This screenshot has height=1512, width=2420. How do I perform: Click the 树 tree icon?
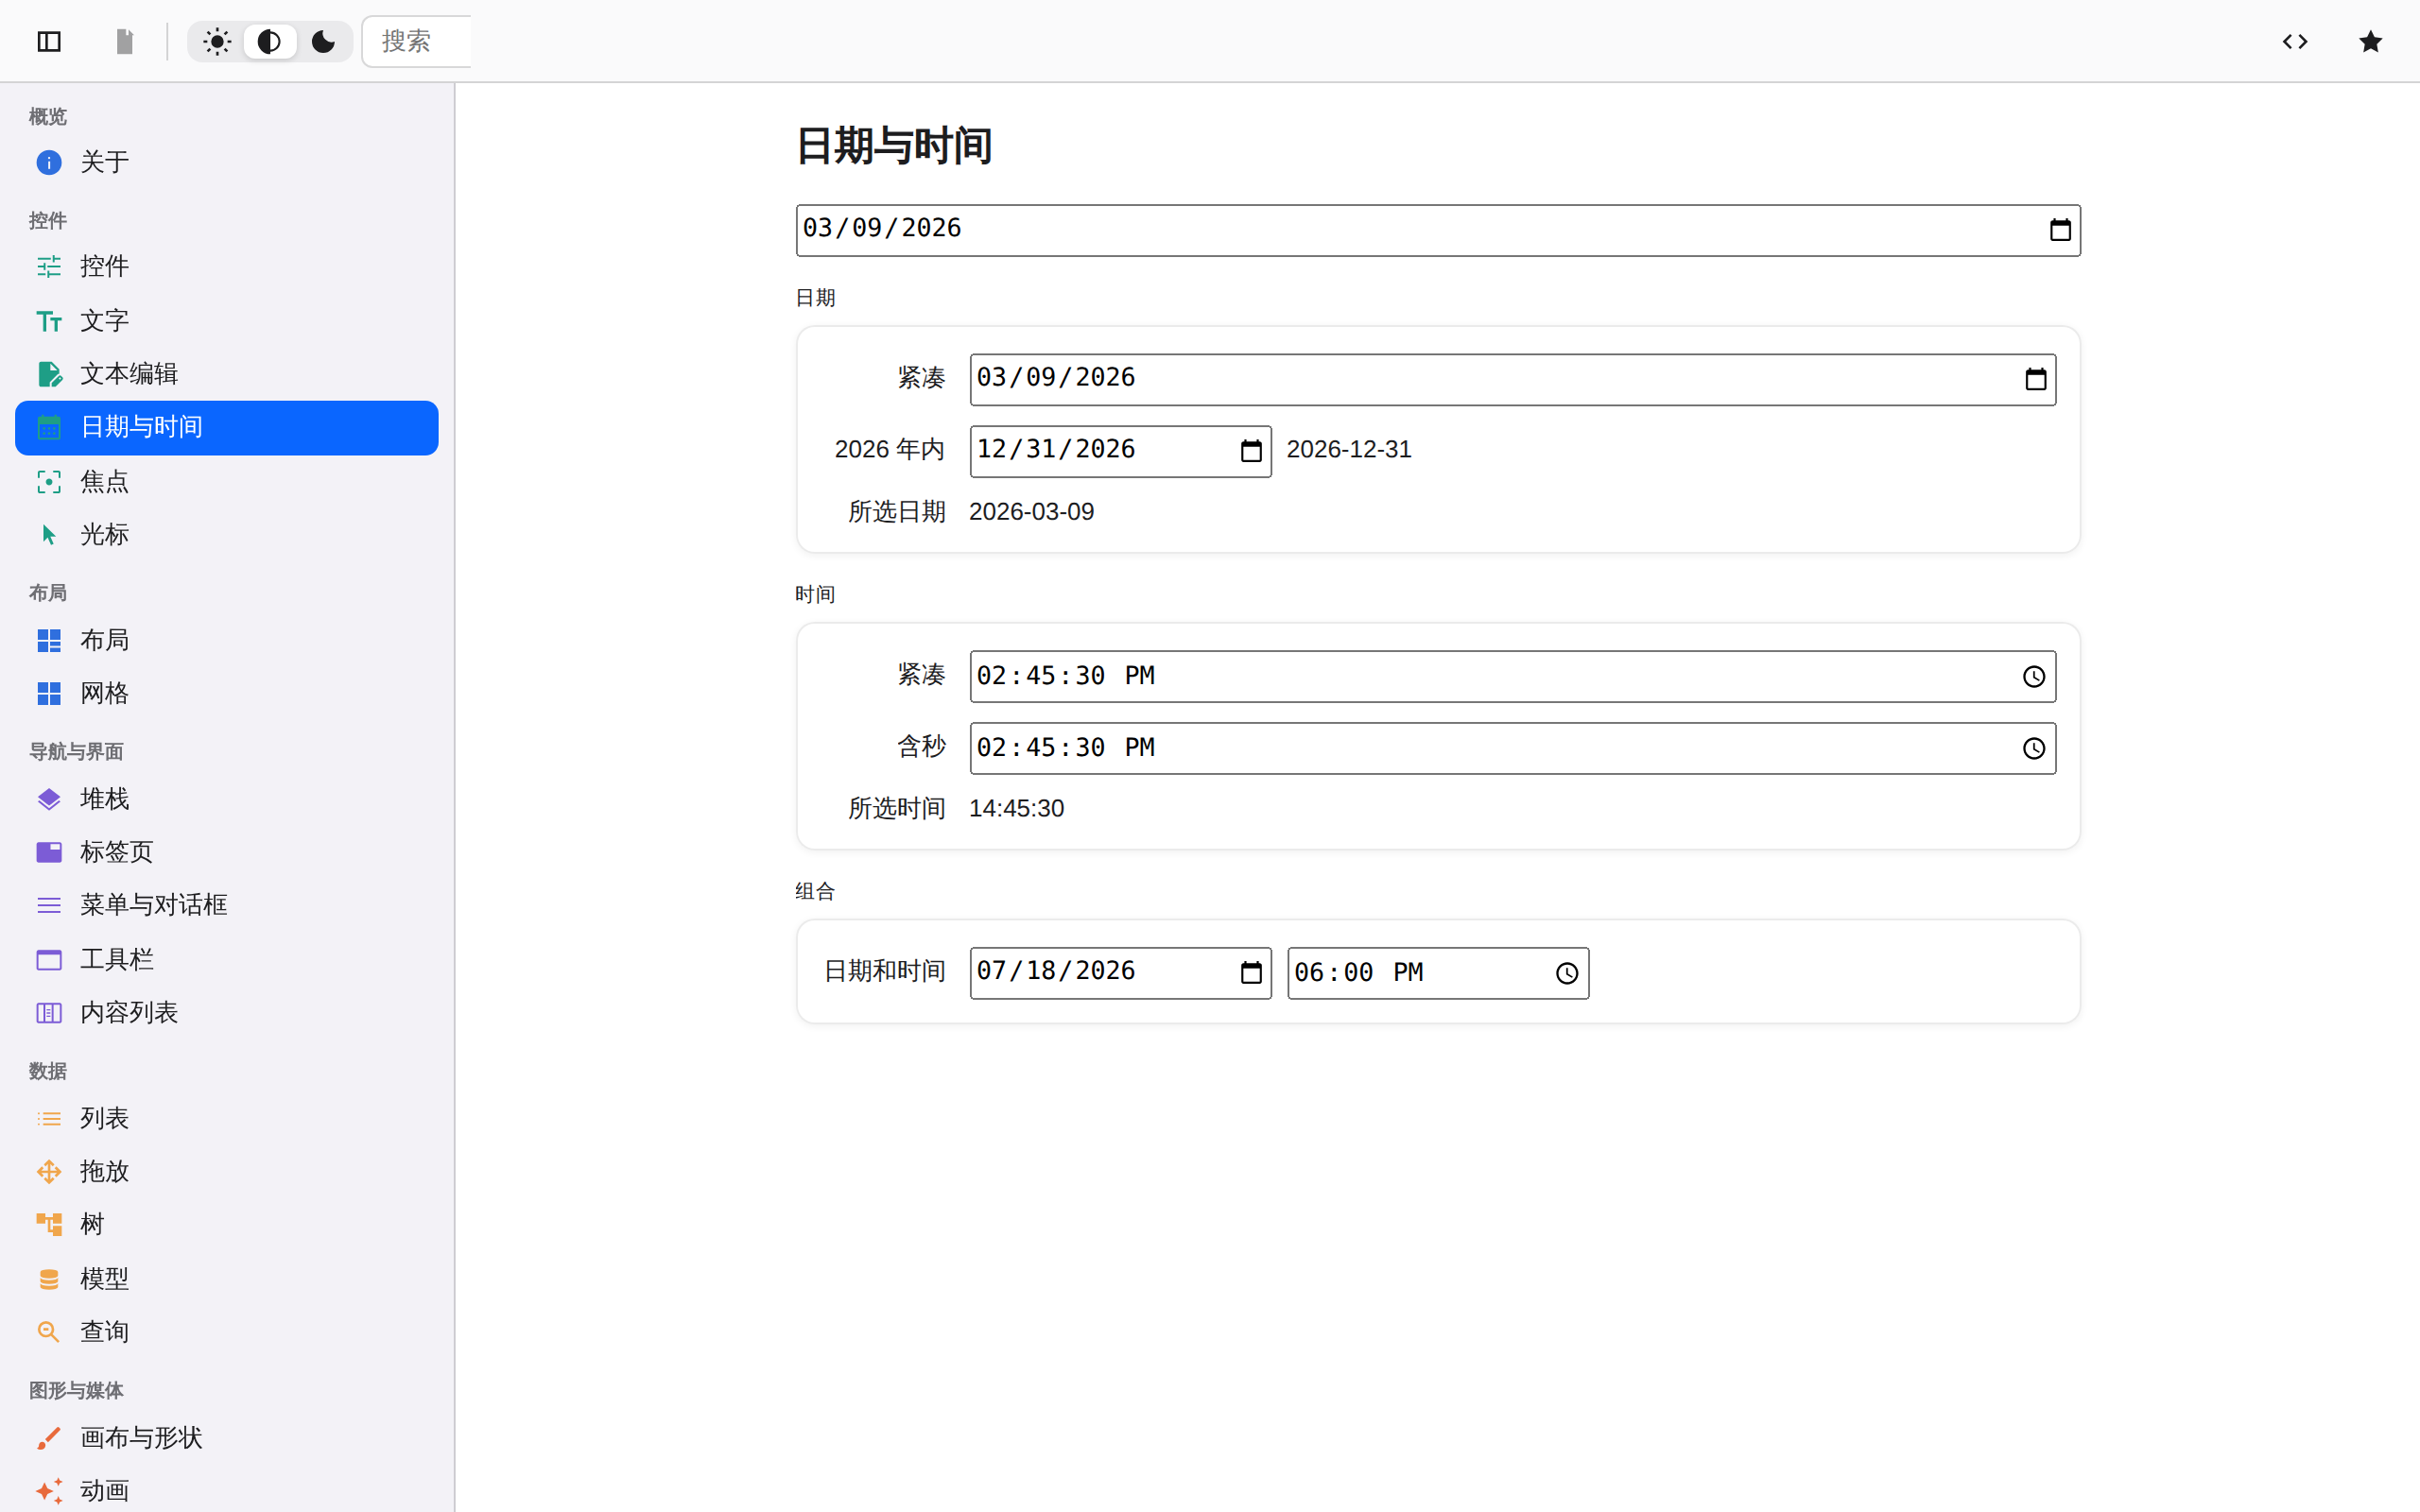(49, 1224)
